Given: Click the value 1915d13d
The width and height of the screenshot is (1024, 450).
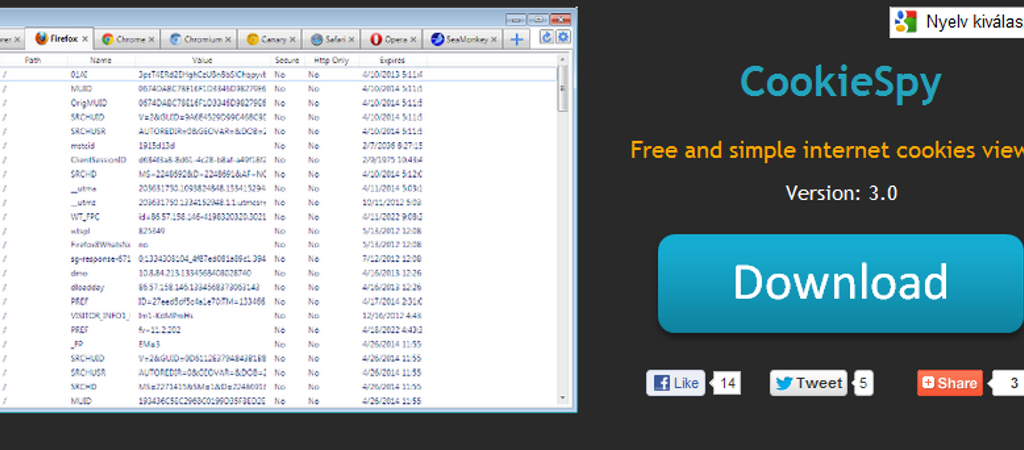Looking at the screenshot, I should tap(157, 146).
